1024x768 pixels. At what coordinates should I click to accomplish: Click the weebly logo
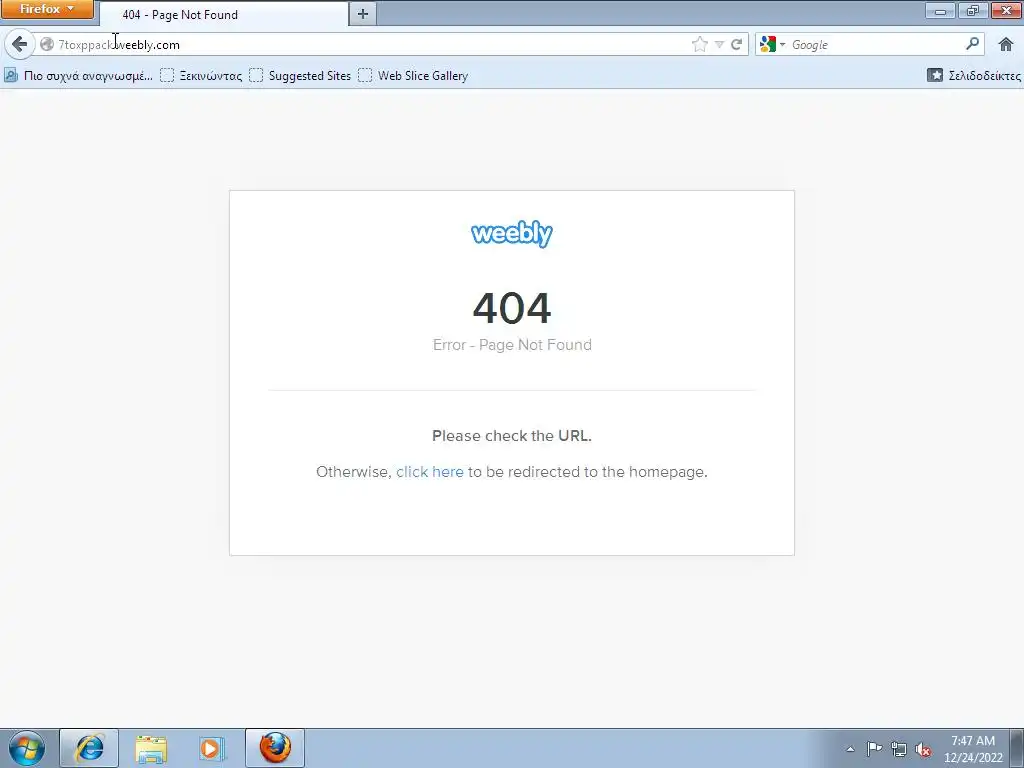(x=512, y=234)
